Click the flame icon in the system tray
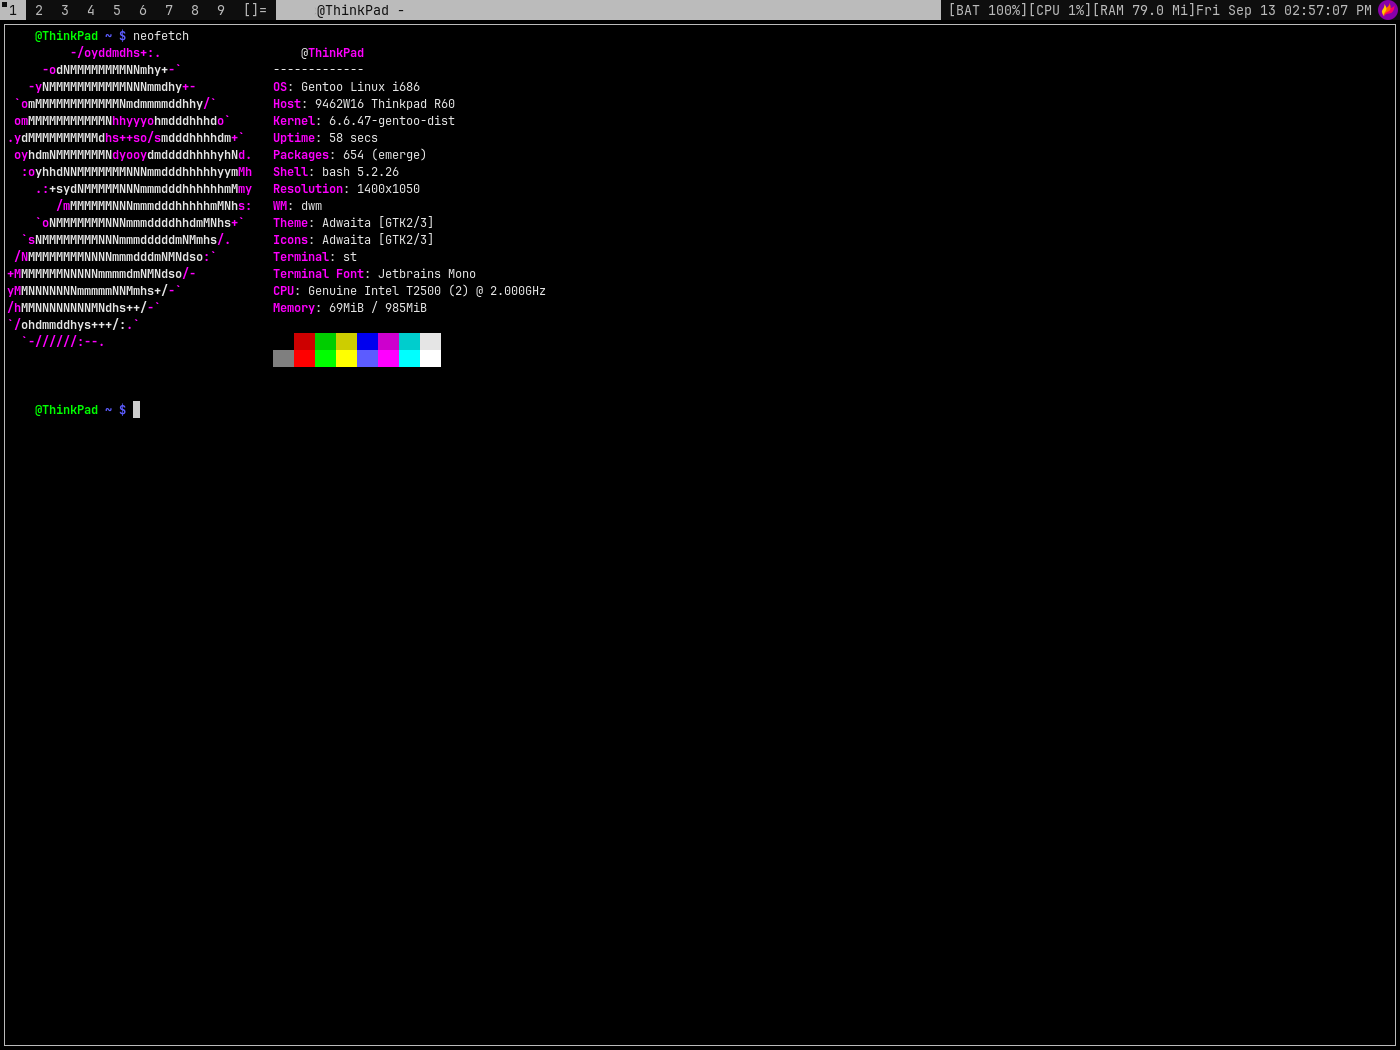 coord(1387,10)
